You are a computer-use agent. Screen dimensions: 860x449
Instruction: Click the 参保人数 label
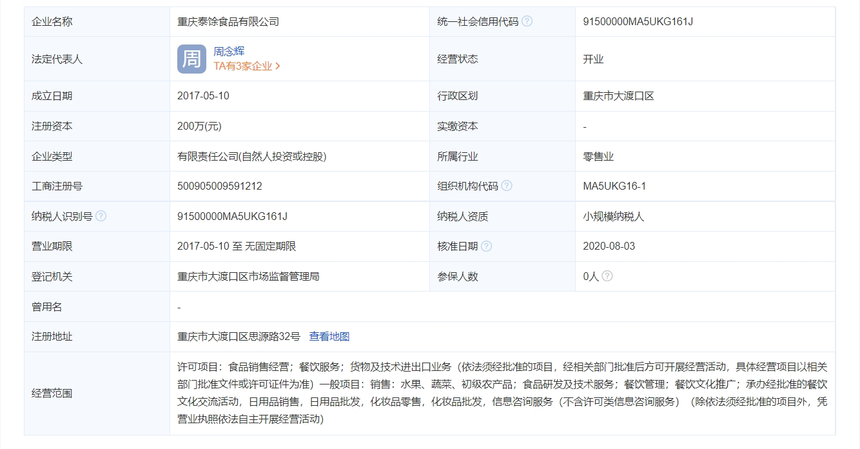(457, 276)
